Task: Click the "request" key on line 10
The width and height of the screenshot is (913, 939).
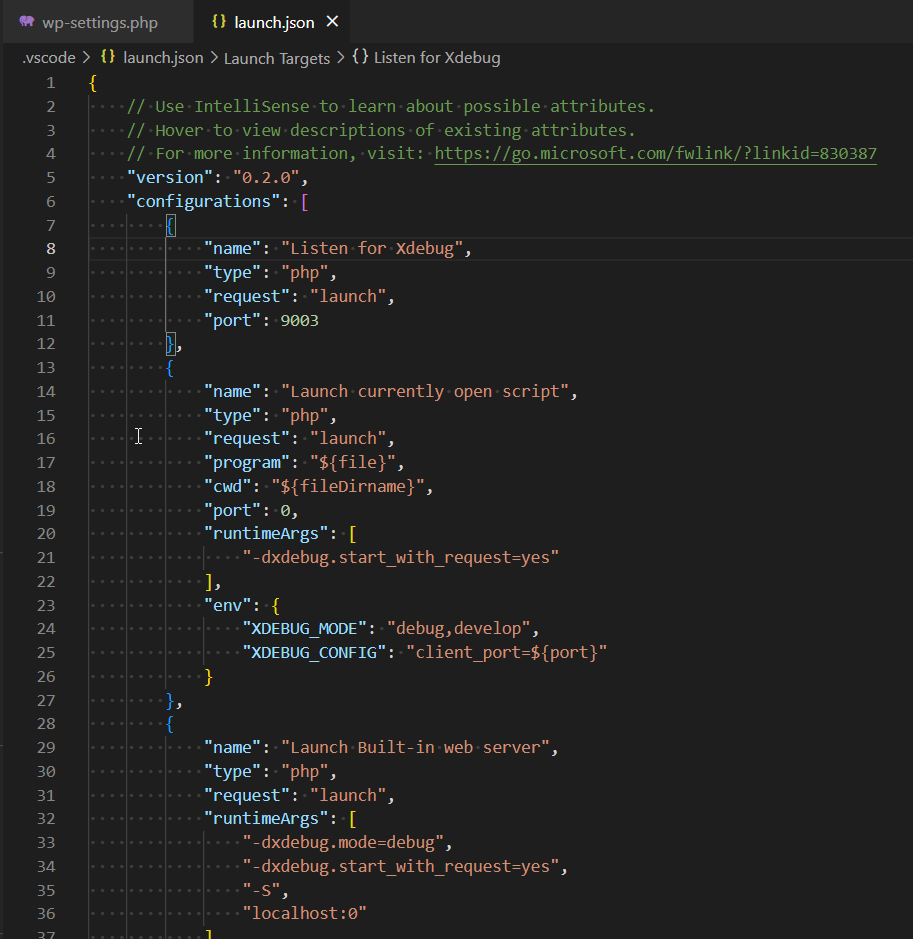Action: pyautogui.click(x=247, y=296)
